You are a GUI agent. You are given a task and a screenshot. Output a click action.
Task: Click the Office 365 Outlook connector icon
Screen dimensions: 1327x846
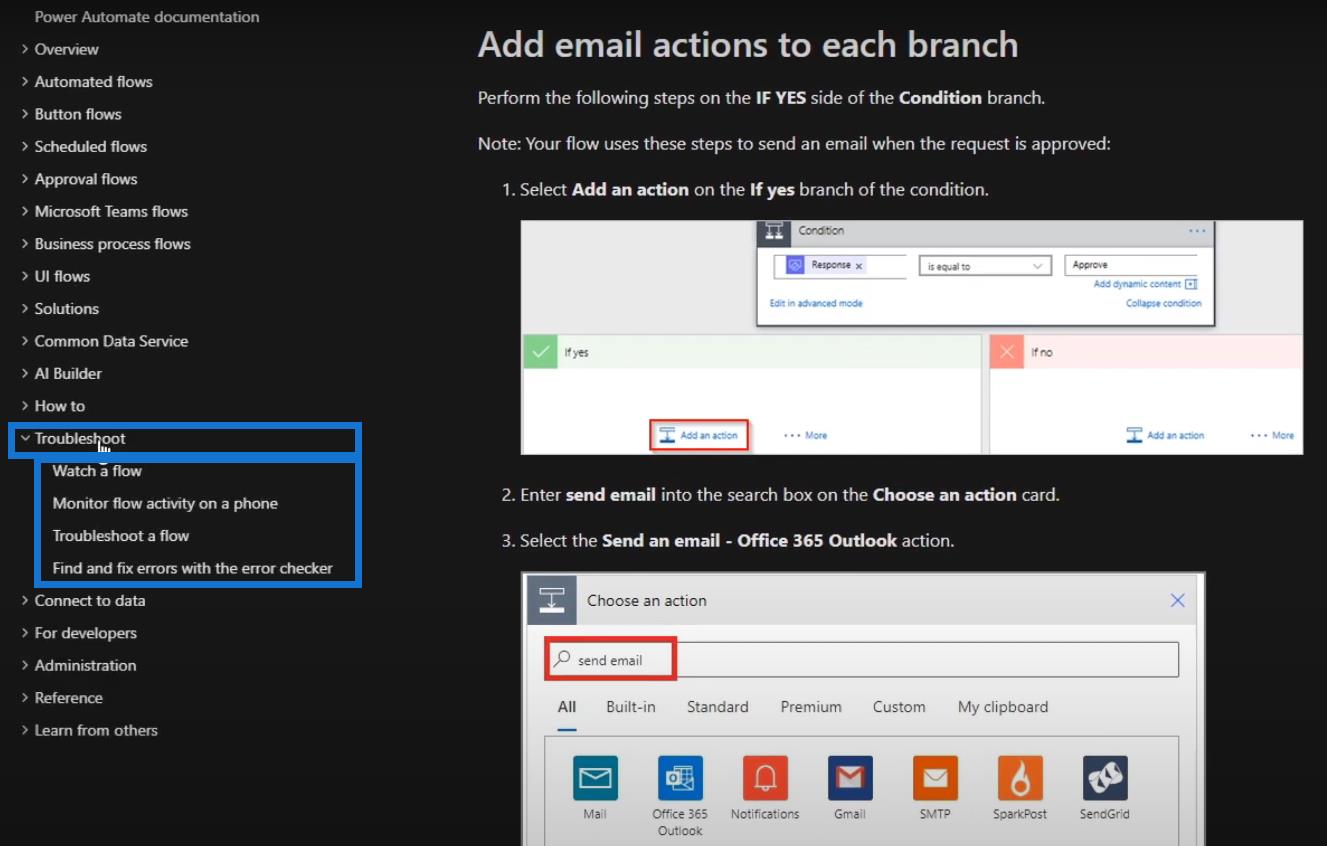(680, 777)
